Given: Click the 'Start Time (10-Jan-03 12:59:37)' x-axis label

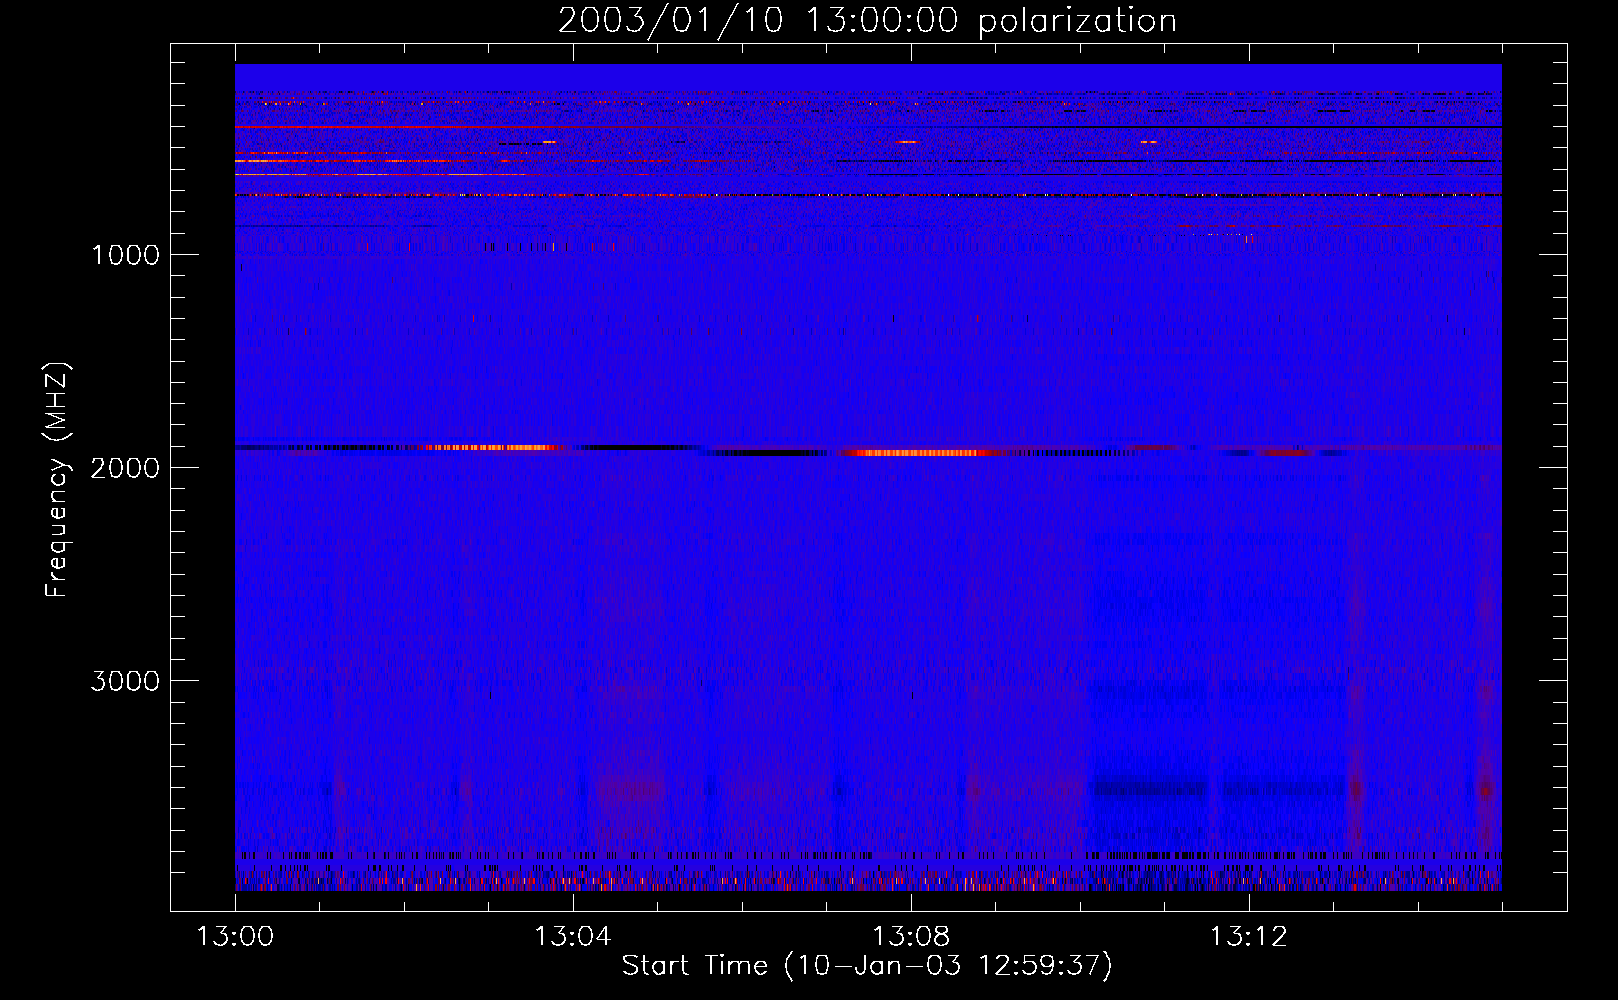Looking at the screenshot, I should click(867, 966).
